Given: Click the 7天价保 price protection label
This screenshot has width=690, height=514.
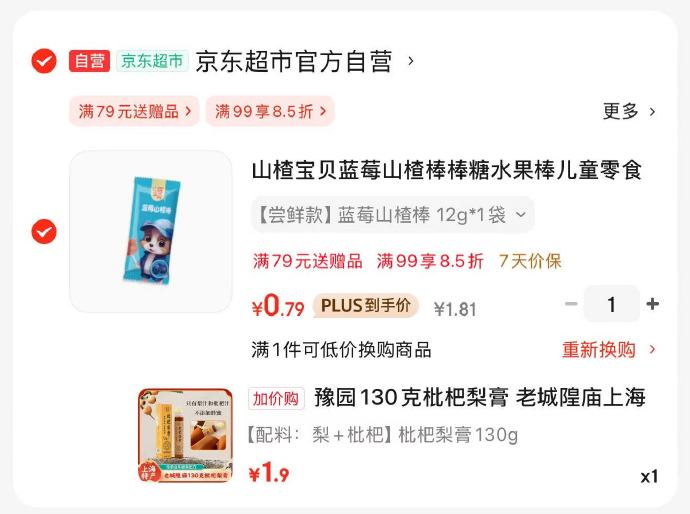Looking at the screenshot, I should pos(530,261).
